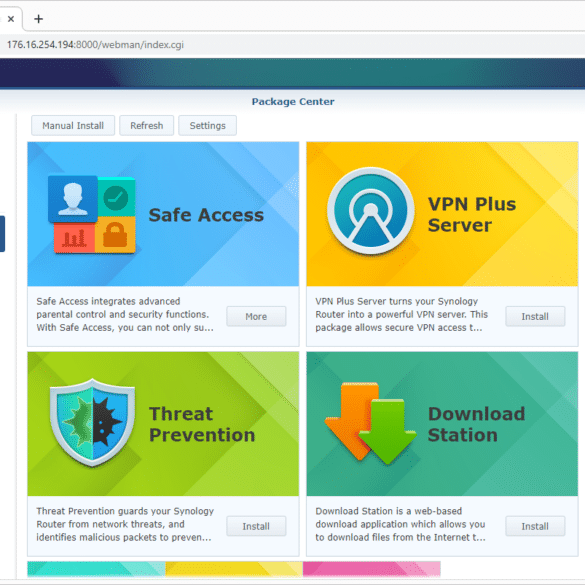This screenshot has height=585, width=585.
Task: Install VPN Plus Server package
Action: point(535,316)
